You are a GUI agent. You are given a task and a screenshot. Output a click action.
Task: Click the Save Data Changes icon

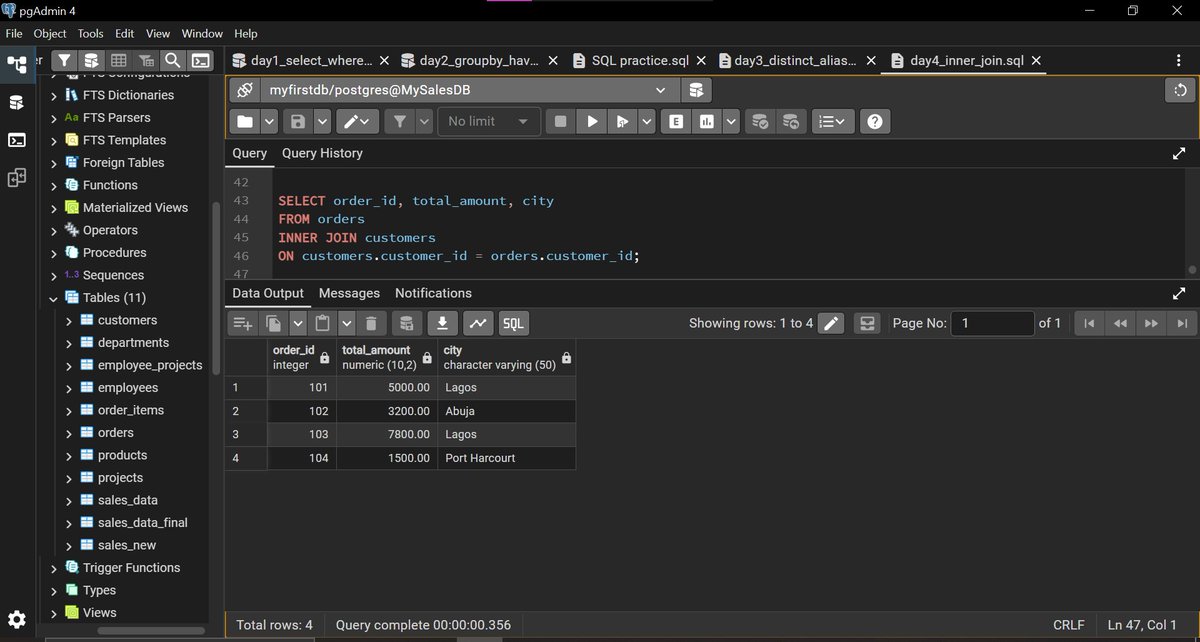coord(406,323)
